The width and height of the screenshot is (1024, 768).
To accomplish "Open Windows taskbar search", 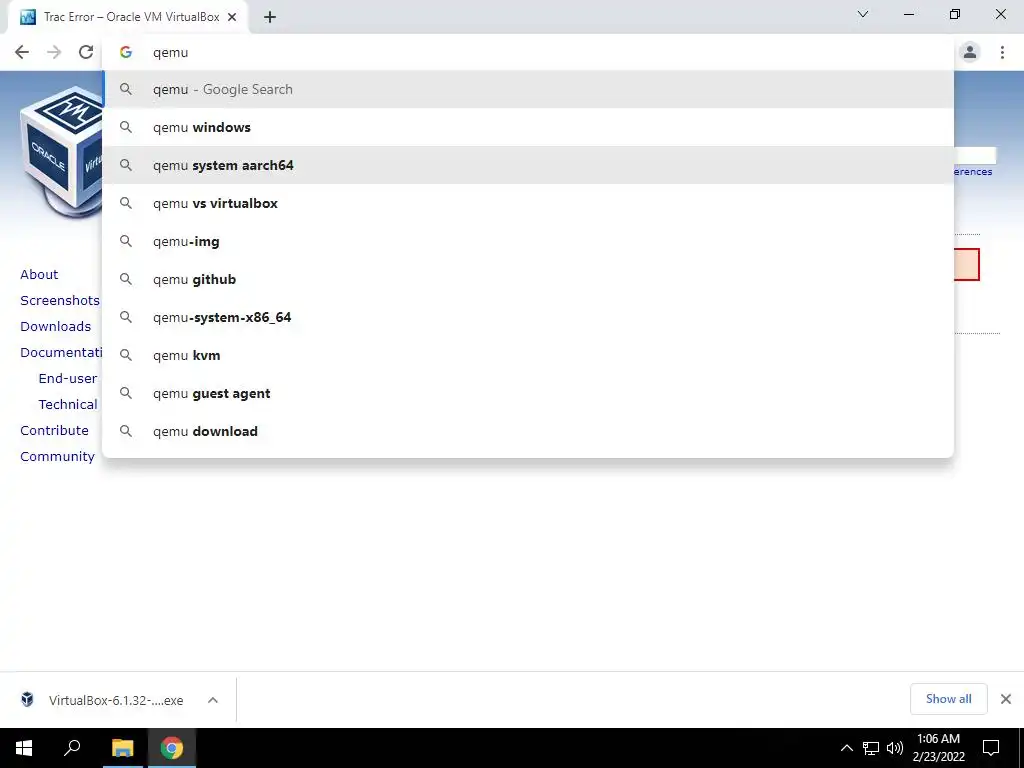I will tap(72, 747).
